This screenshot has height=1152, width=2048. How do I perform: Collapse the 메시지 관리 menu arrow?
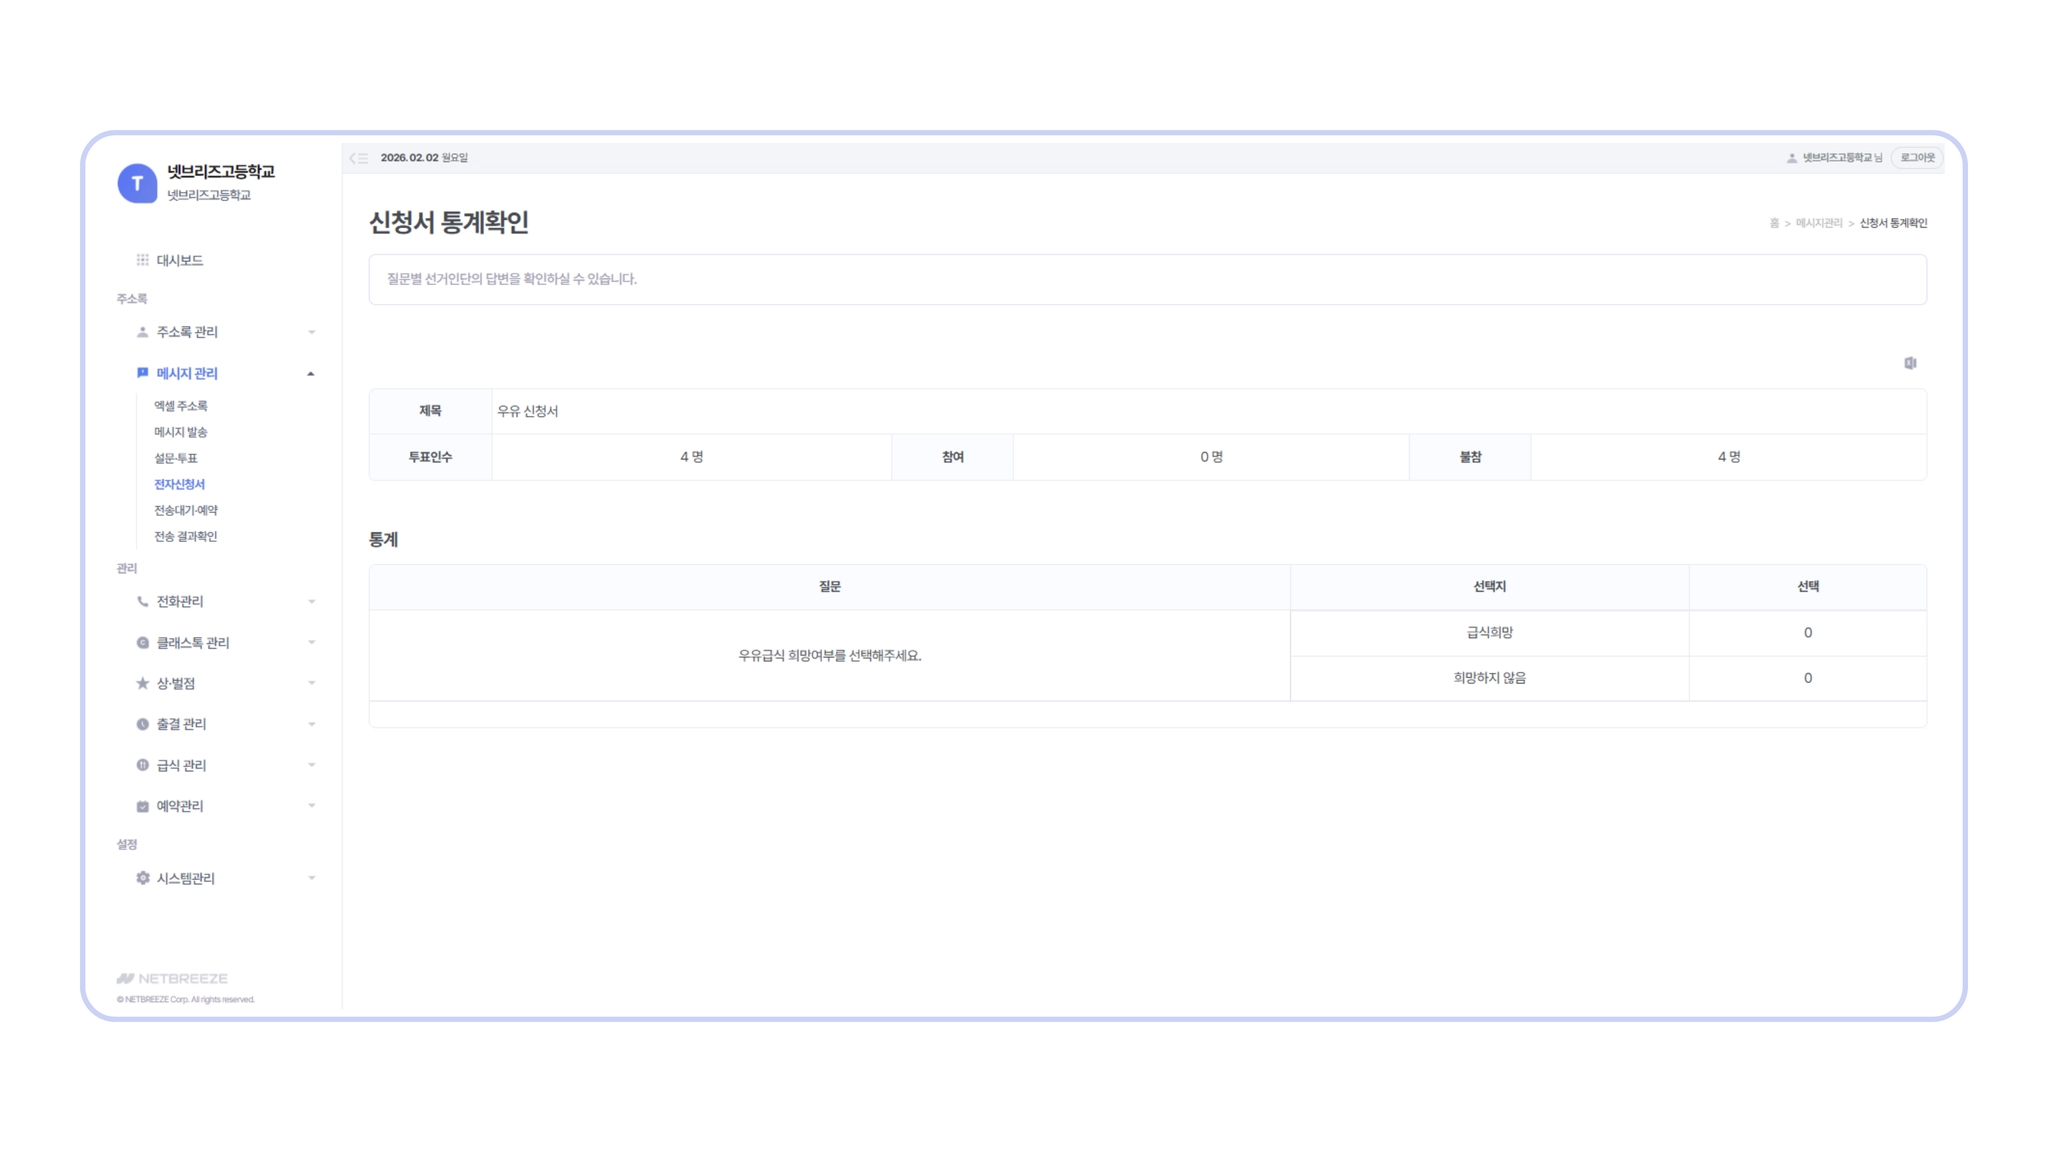(311, 373)
